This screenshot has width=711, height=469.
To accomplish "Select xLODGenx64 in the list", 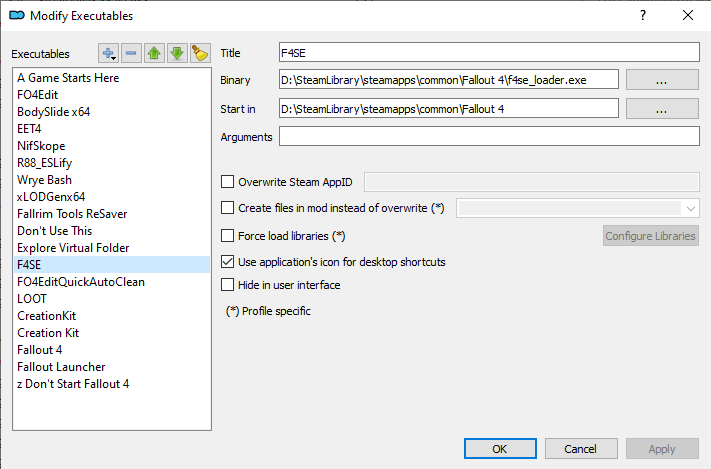I will [x=112, y=197].
